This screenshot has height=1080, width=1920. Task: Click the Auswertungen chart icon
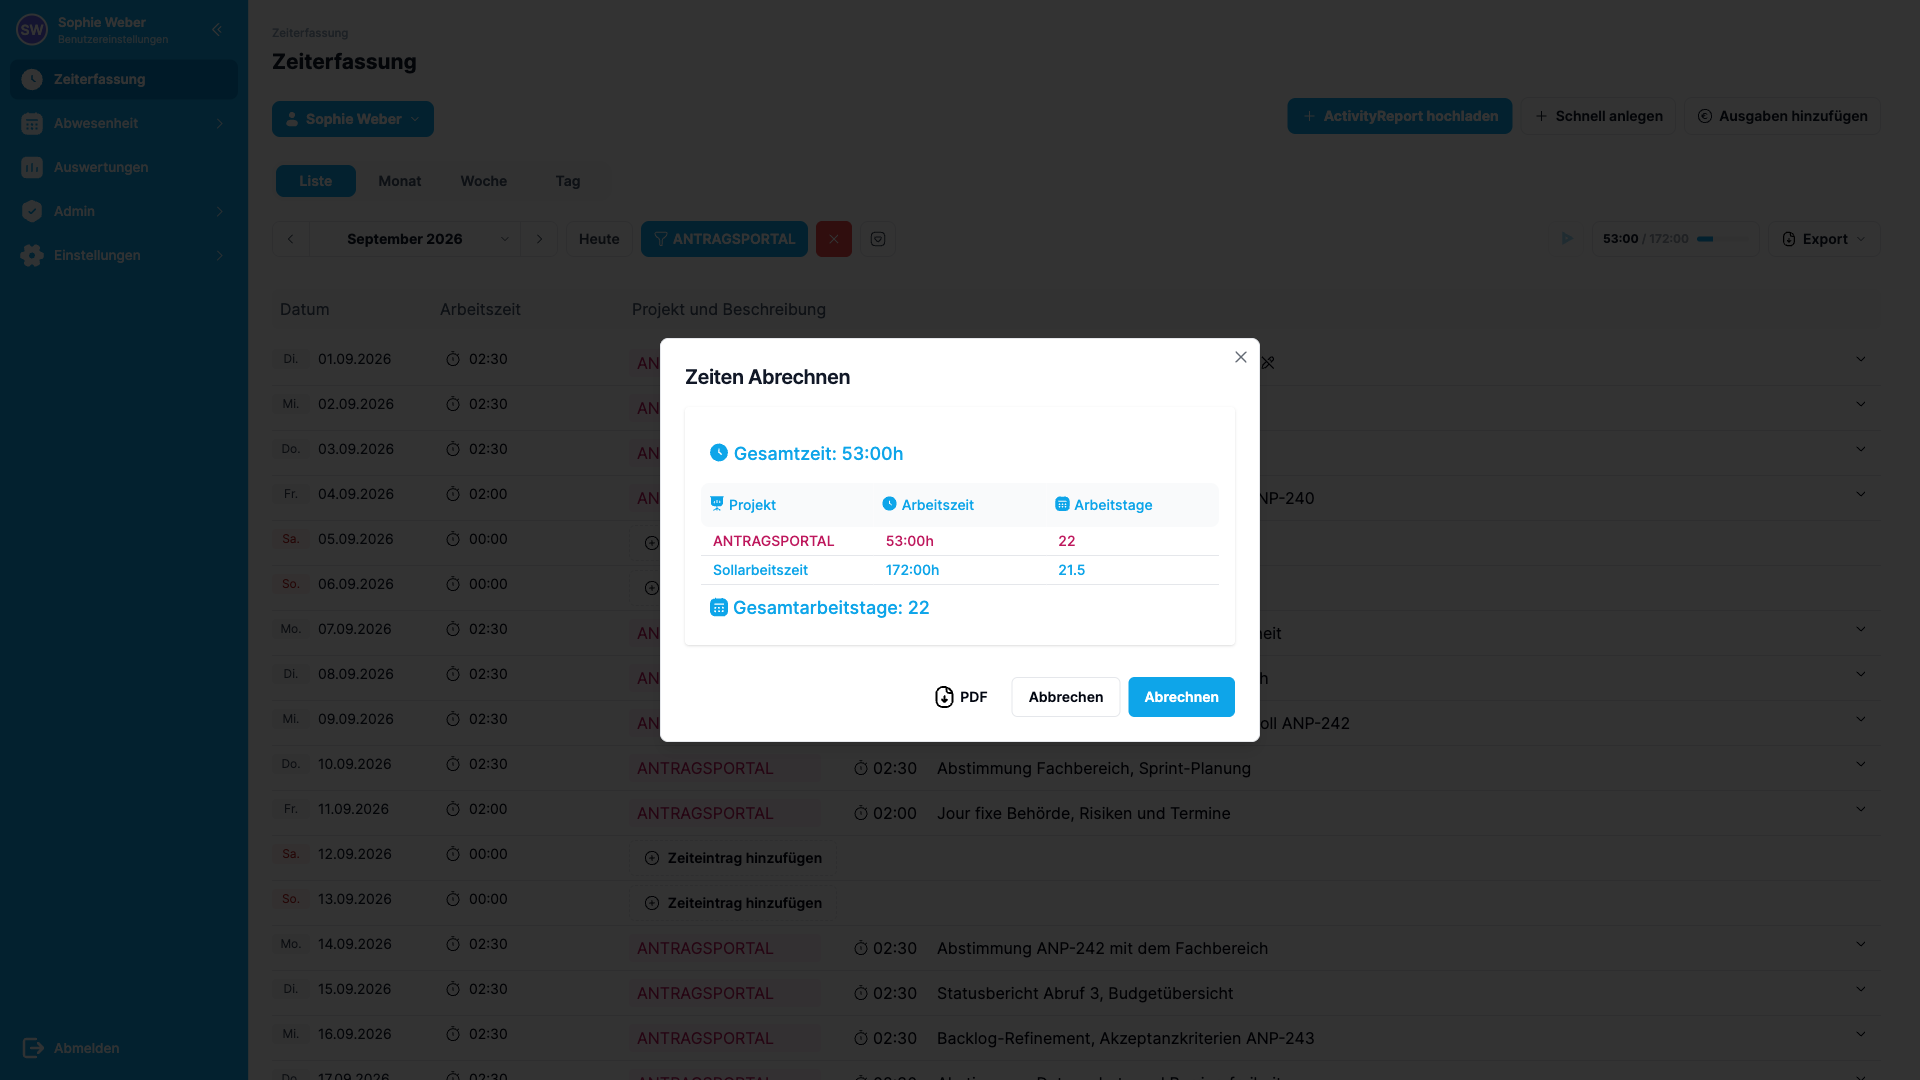[32, 167]
